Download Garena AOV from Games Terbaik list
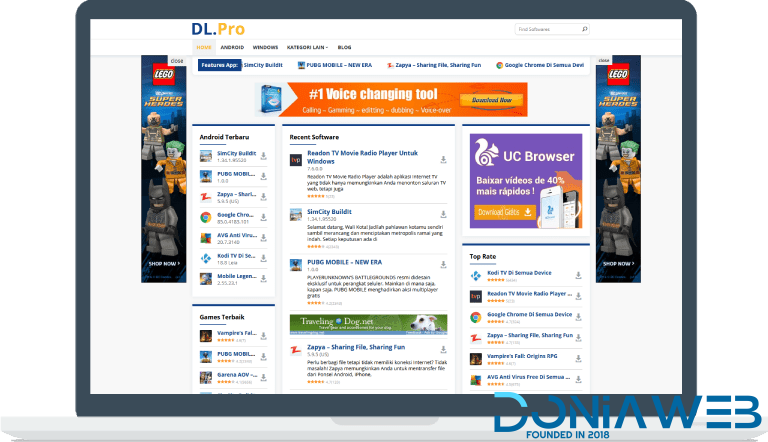 264,377
